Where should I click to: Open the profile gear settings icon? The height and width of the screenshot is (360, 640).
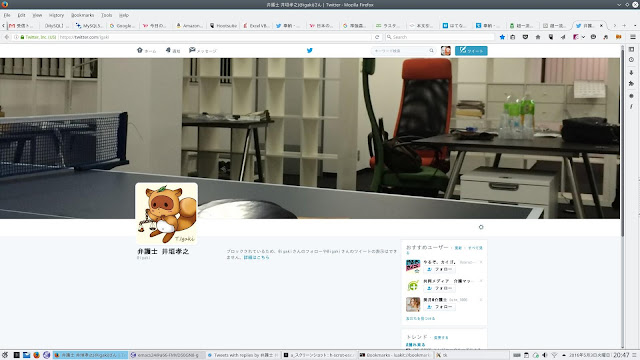click(481, 227)
